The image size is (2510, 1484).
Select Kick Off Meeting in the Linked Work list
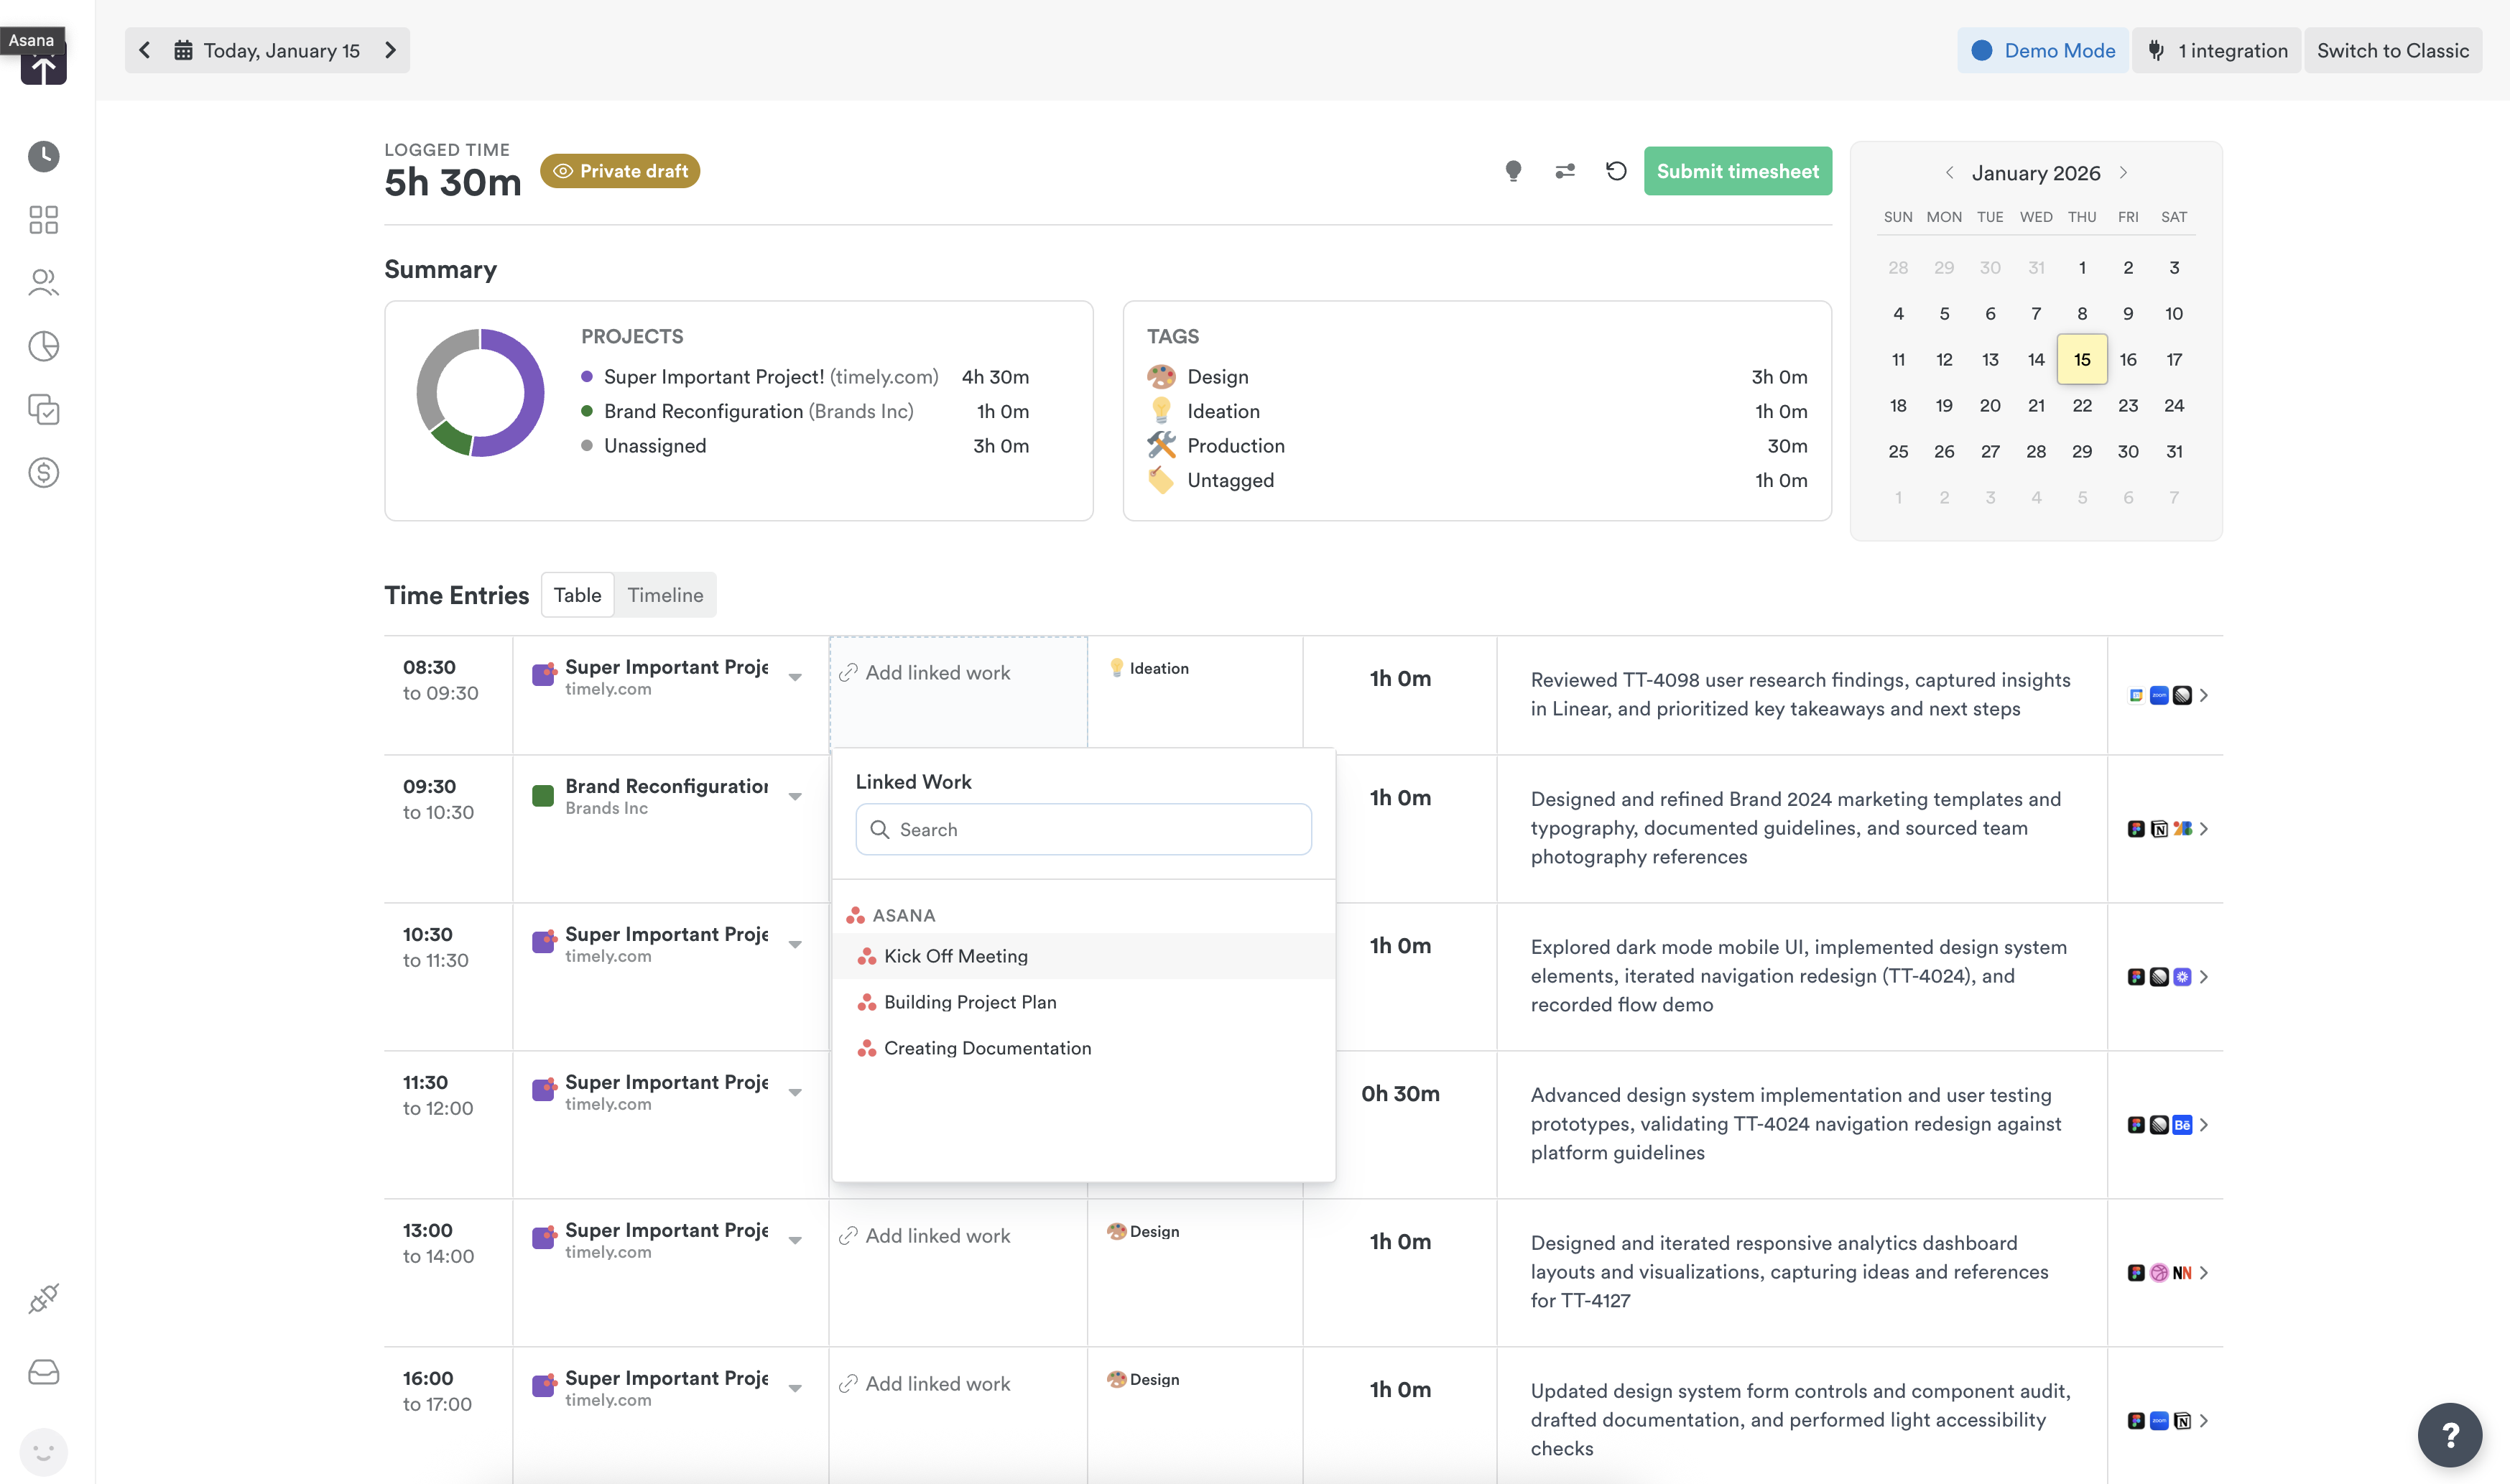coord(956,955)
